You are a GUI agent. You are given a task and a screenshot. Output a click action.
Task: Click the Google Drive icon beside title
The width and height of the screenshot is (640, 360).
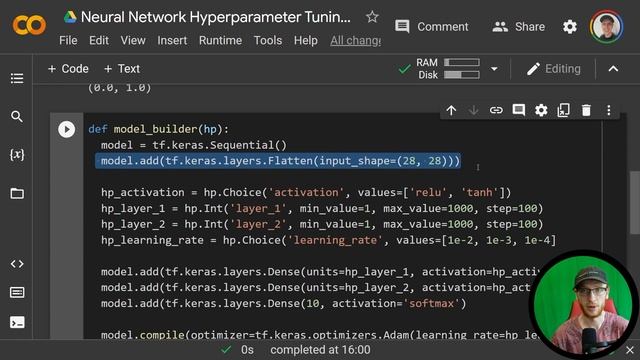(x=70, y=17)
